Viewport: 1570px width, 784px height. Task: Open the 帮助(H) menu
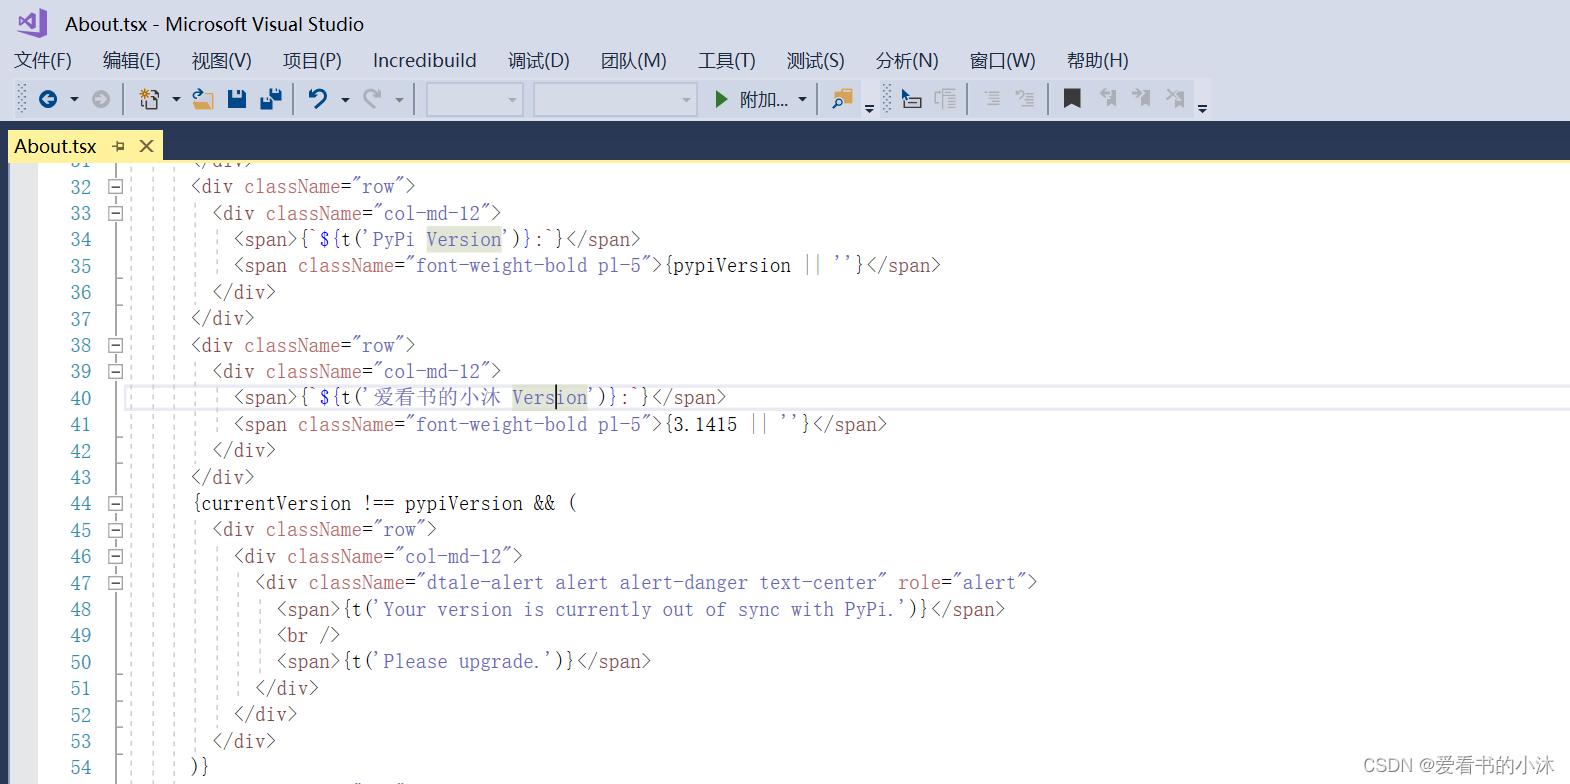(1098, 60)
